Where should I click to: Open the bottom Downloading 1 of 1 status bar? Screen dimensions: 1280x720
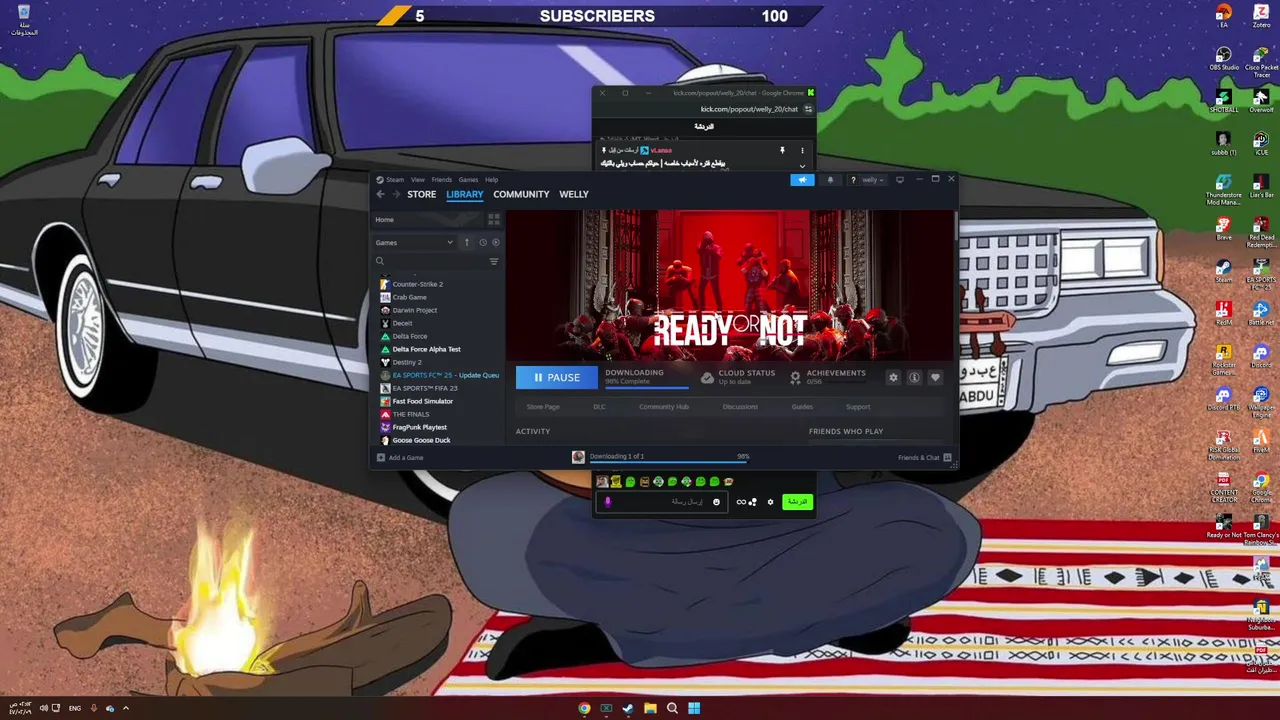point(660,457)
